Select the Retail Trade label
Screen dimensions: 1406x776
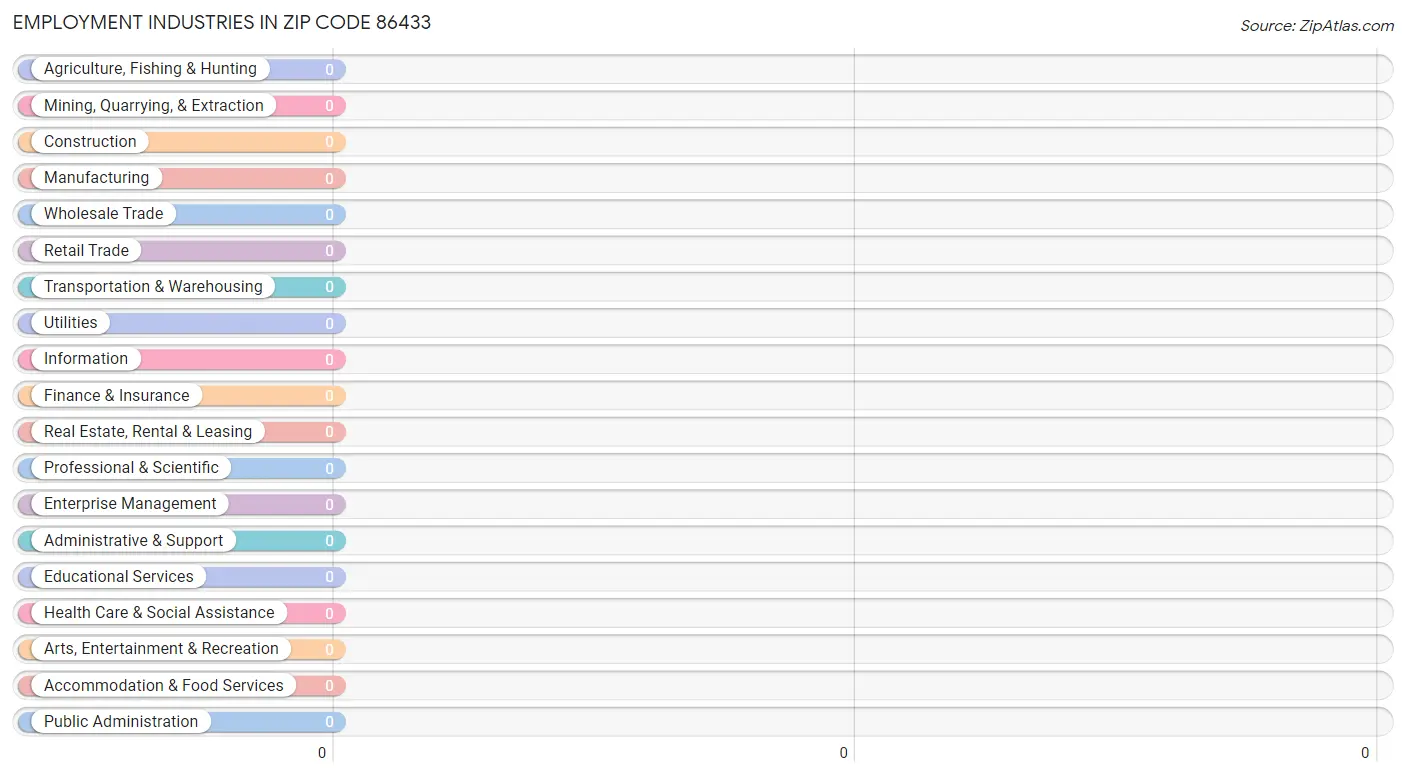point(86,250)
